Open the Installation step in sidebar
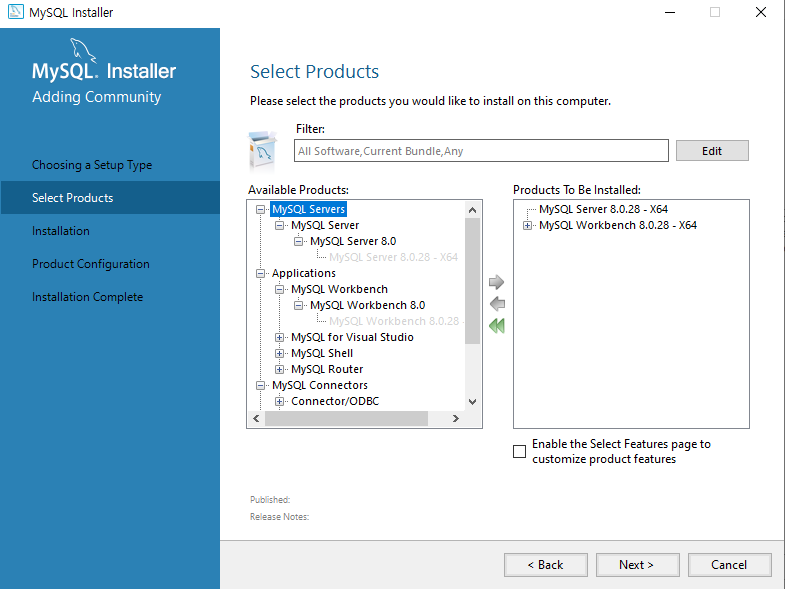This screenshot has width=785, height=589. [61, 231]
